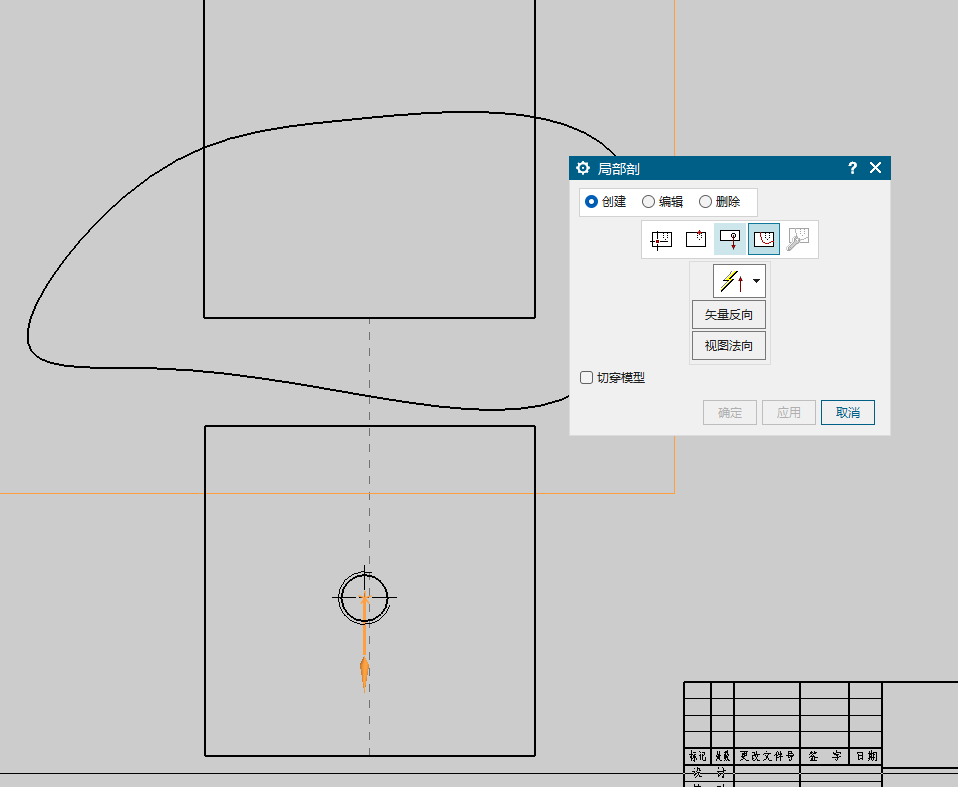The image size is (958, 787).
Task: Click the gear icon in 局部剖 title bar
Action: 583,168
